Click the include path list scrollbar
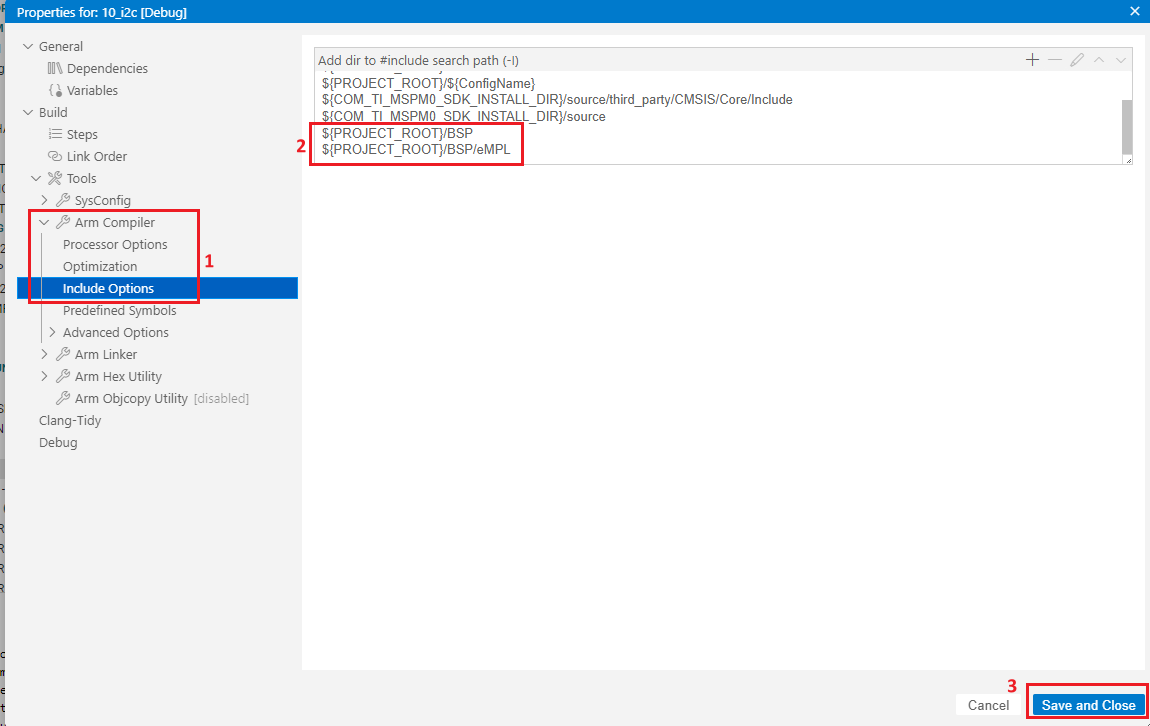 coord(1127,123)
